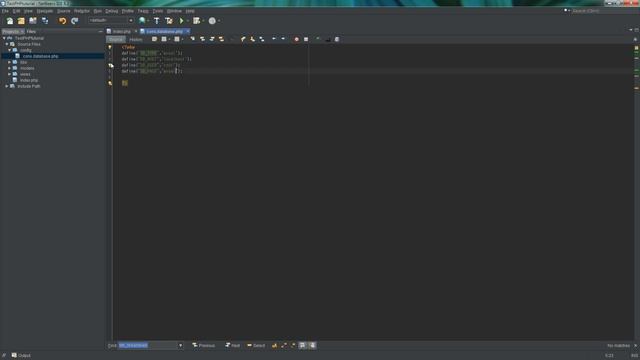The height and width of the screenshot is (360, 640).
Task: Click the Last Edit icon in editor toolbar
Action: 154,39
